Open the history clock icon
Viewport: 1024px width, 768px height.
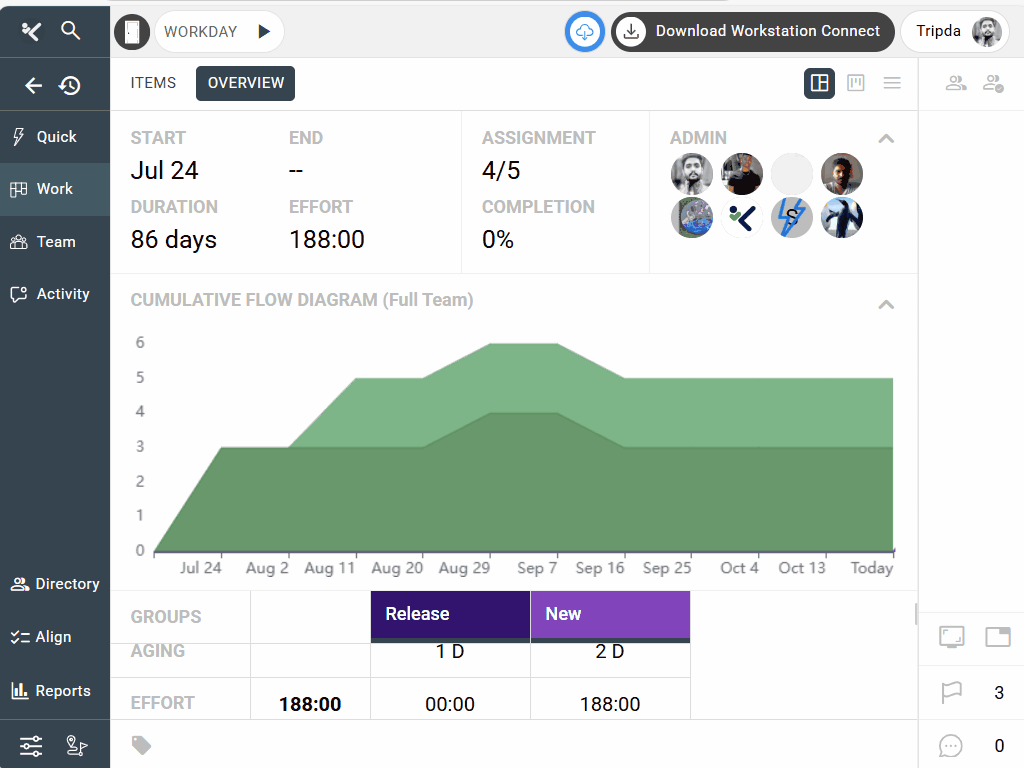(x=70, y=86)
